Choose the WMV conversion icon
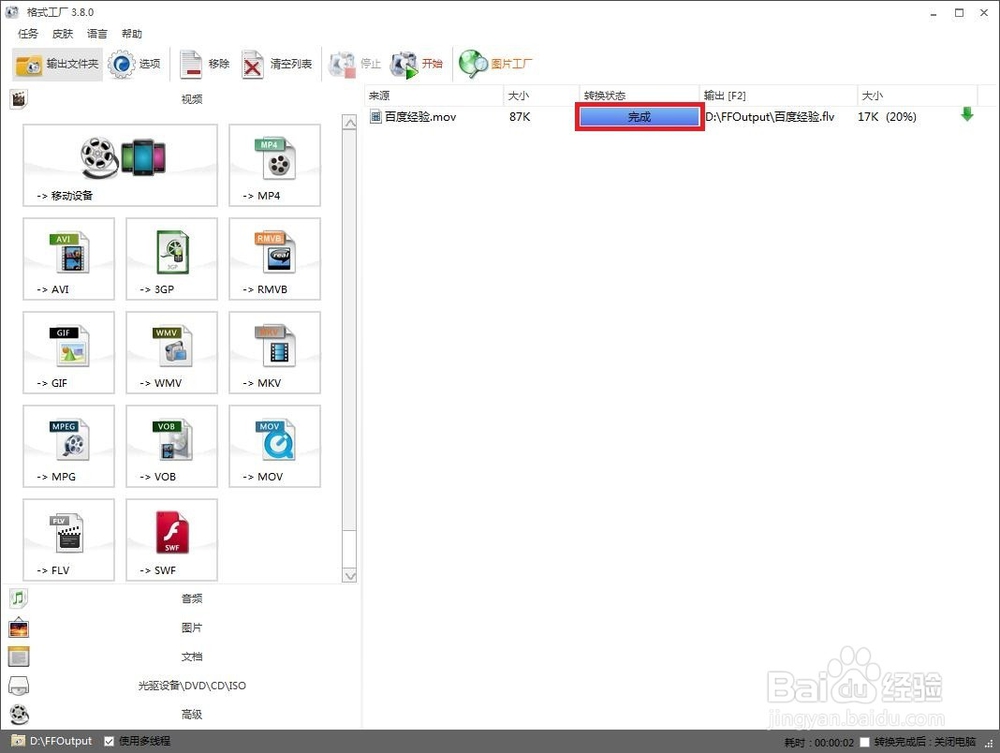 tap(172, 353)
